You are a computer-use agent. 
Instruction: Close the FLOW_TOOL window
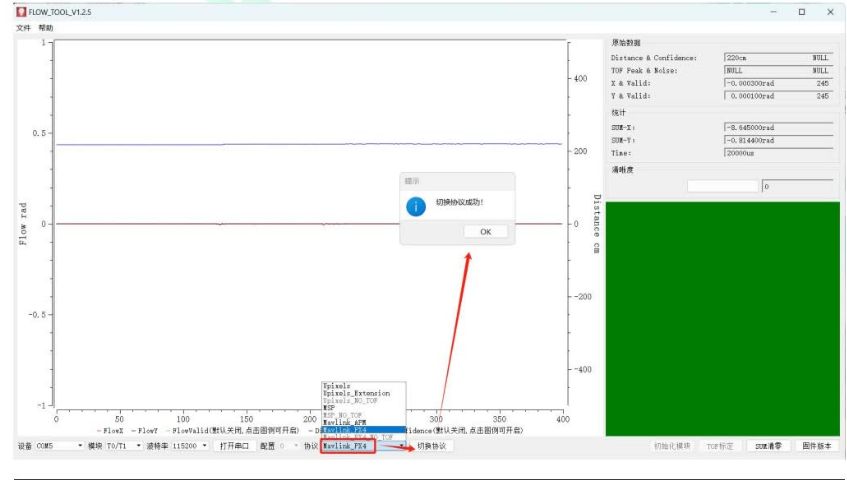(830, 12)
